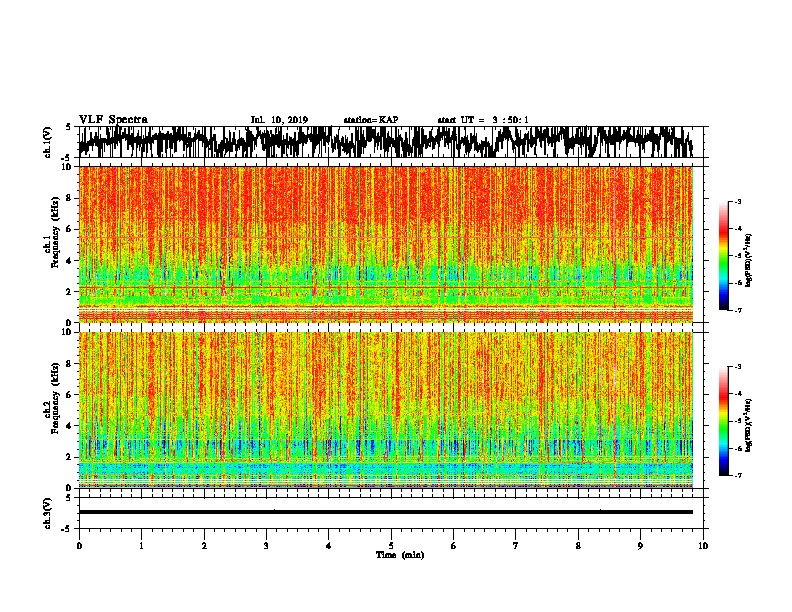This screenshot has height=612, width=792.
Task: Click time axis tick label "7"
Action: click(516, 546)
